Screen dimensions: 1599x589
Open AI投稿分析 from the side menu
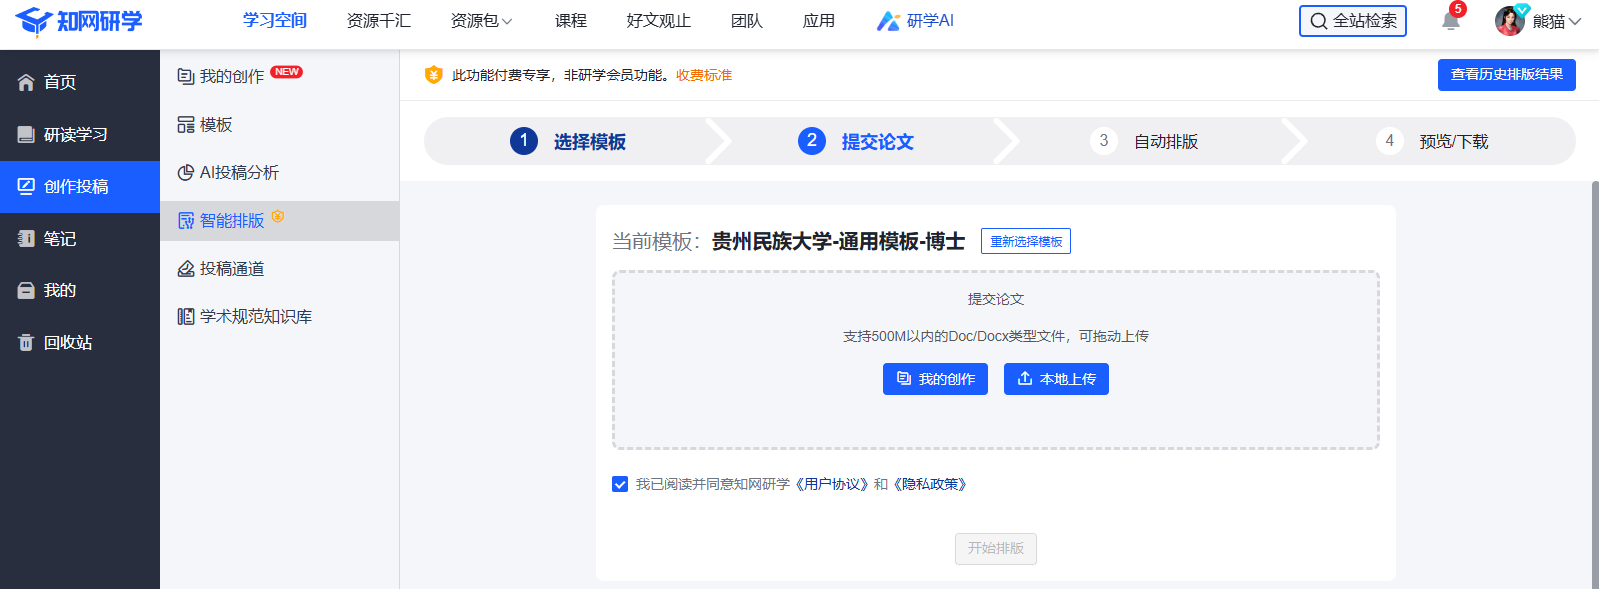coord(238,173)
